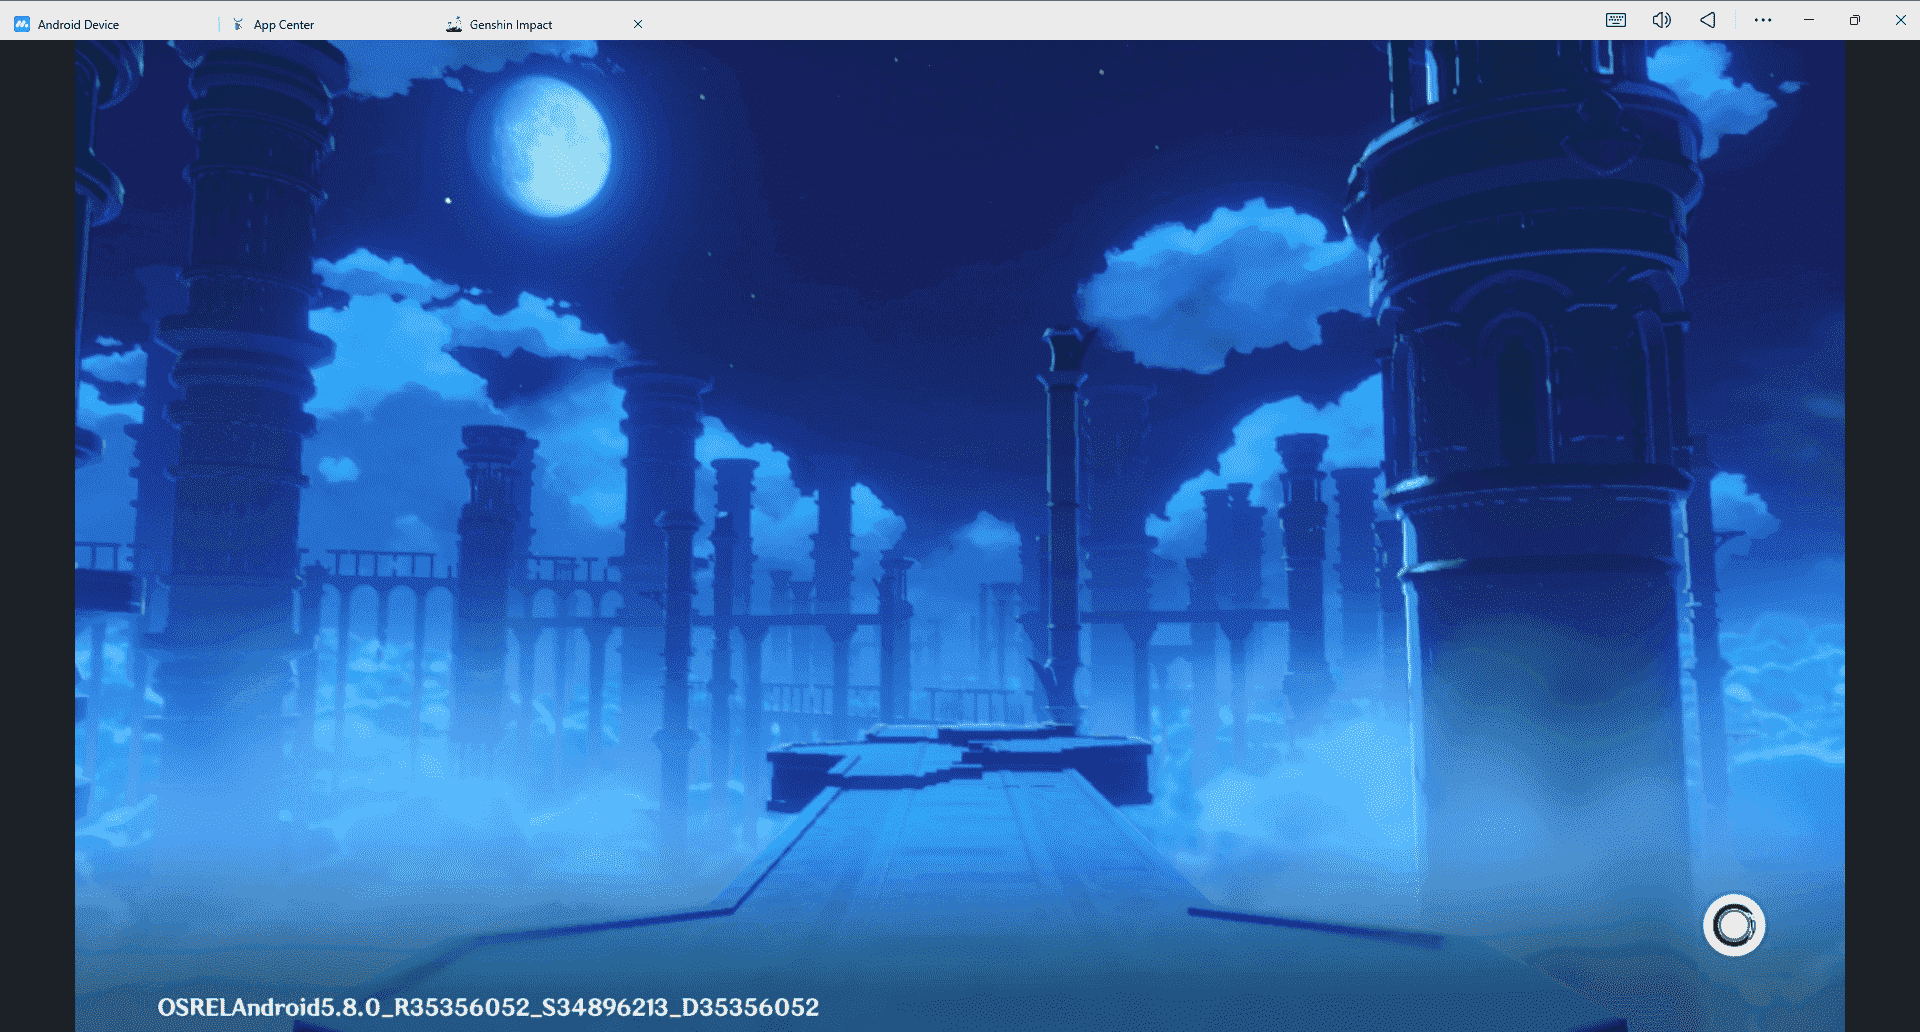
Task: Open the three-dot more options menu
Action: click(1763, 20)
